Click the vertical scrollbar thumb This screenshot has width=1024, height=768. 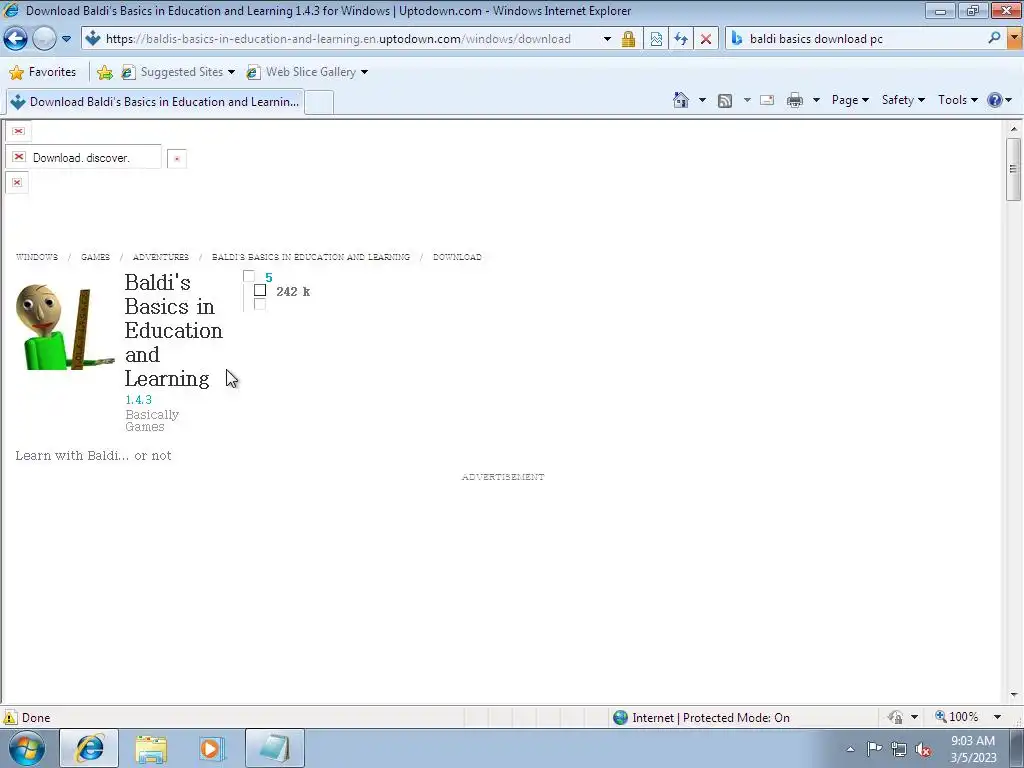pyautogui.click(x=1013, y=169)
